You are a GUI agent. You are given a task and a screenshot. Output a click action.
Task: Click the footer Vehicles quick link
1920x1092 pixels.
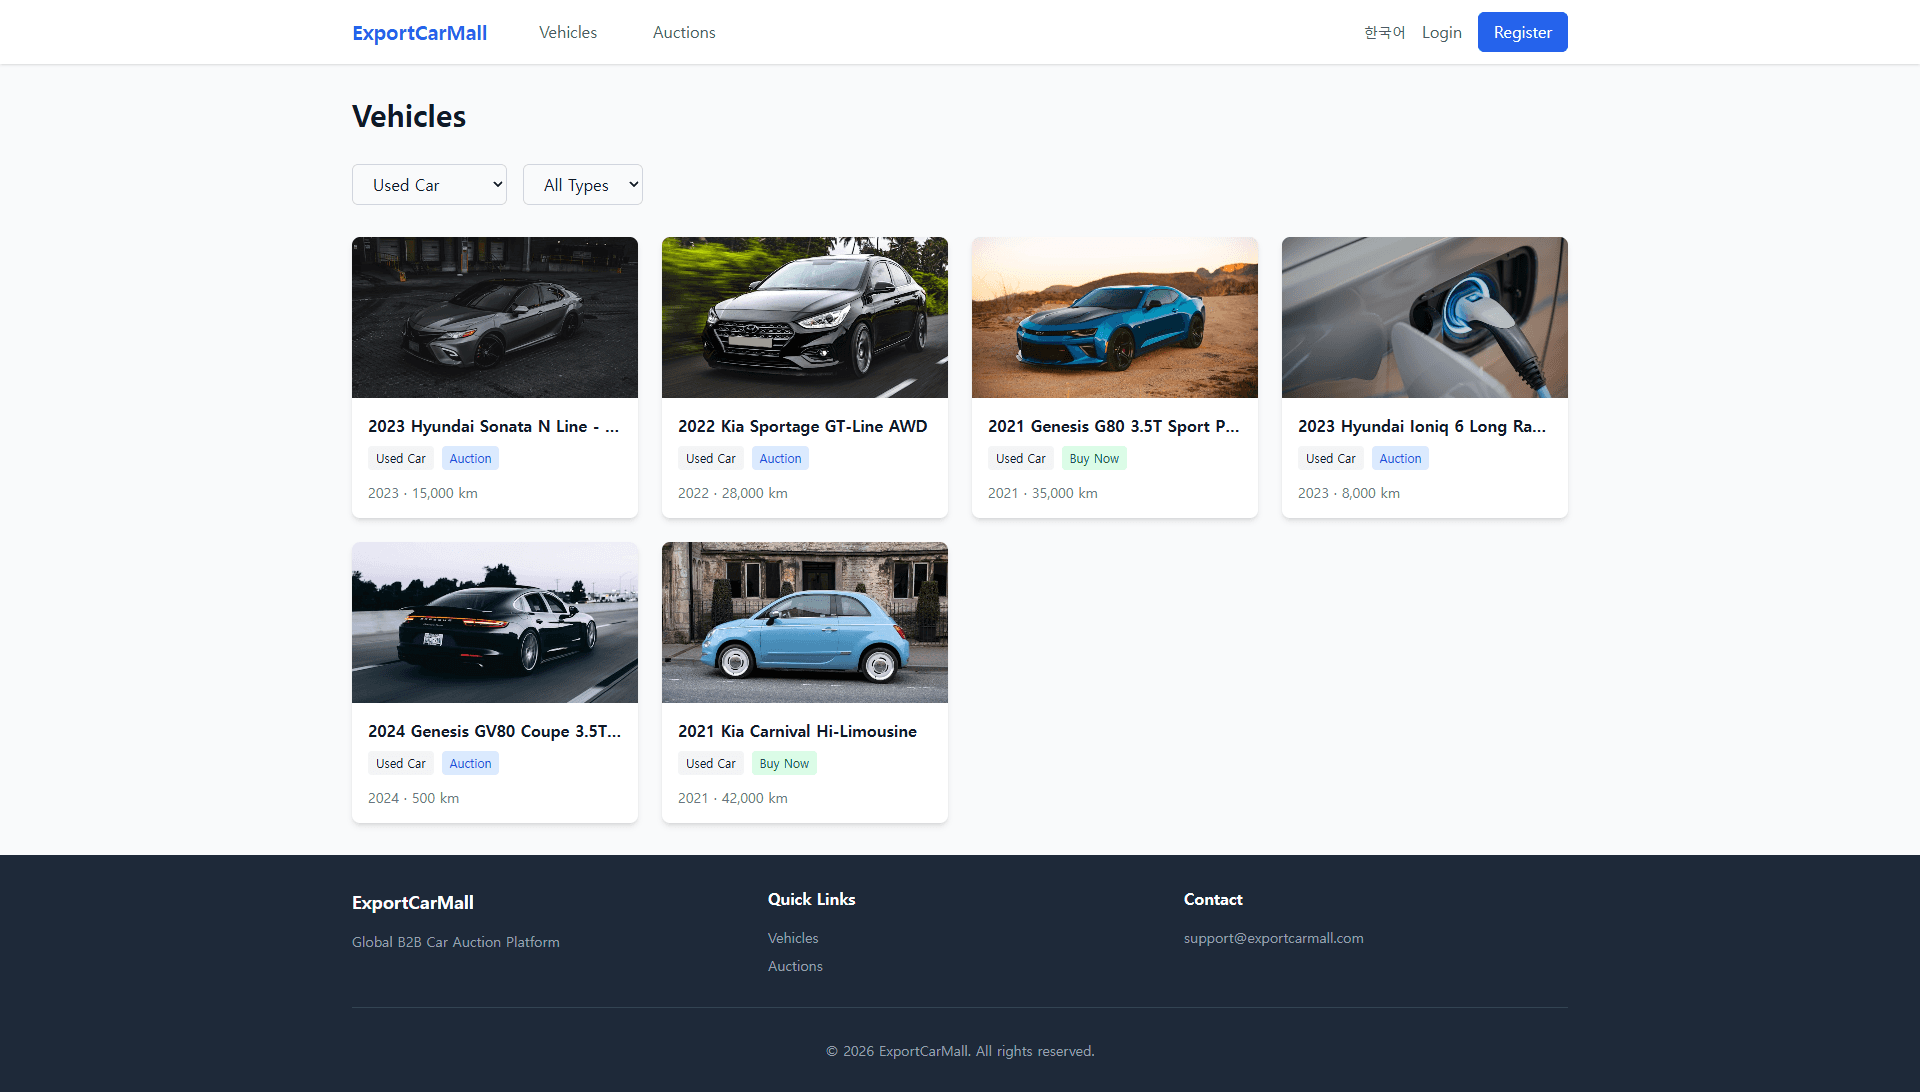[x=792, y=938]
